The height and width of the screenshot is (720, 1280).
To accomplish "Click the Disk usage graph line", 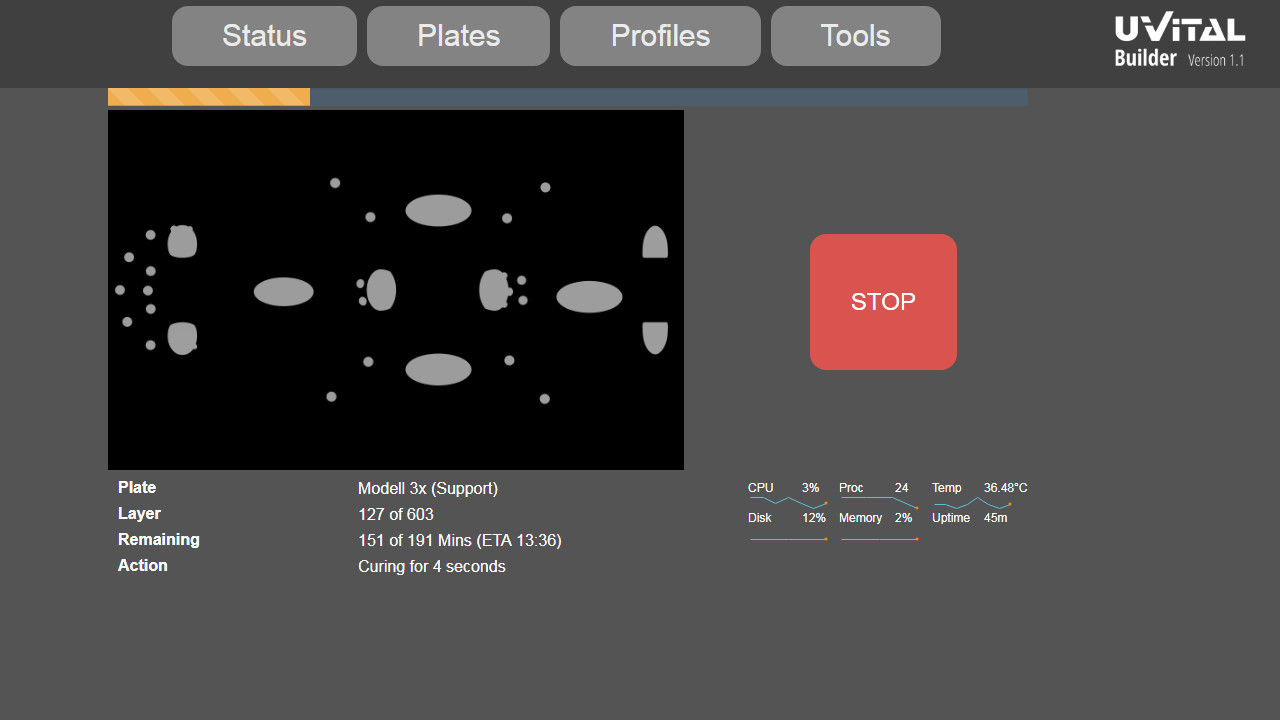I will tap(788, 539).
